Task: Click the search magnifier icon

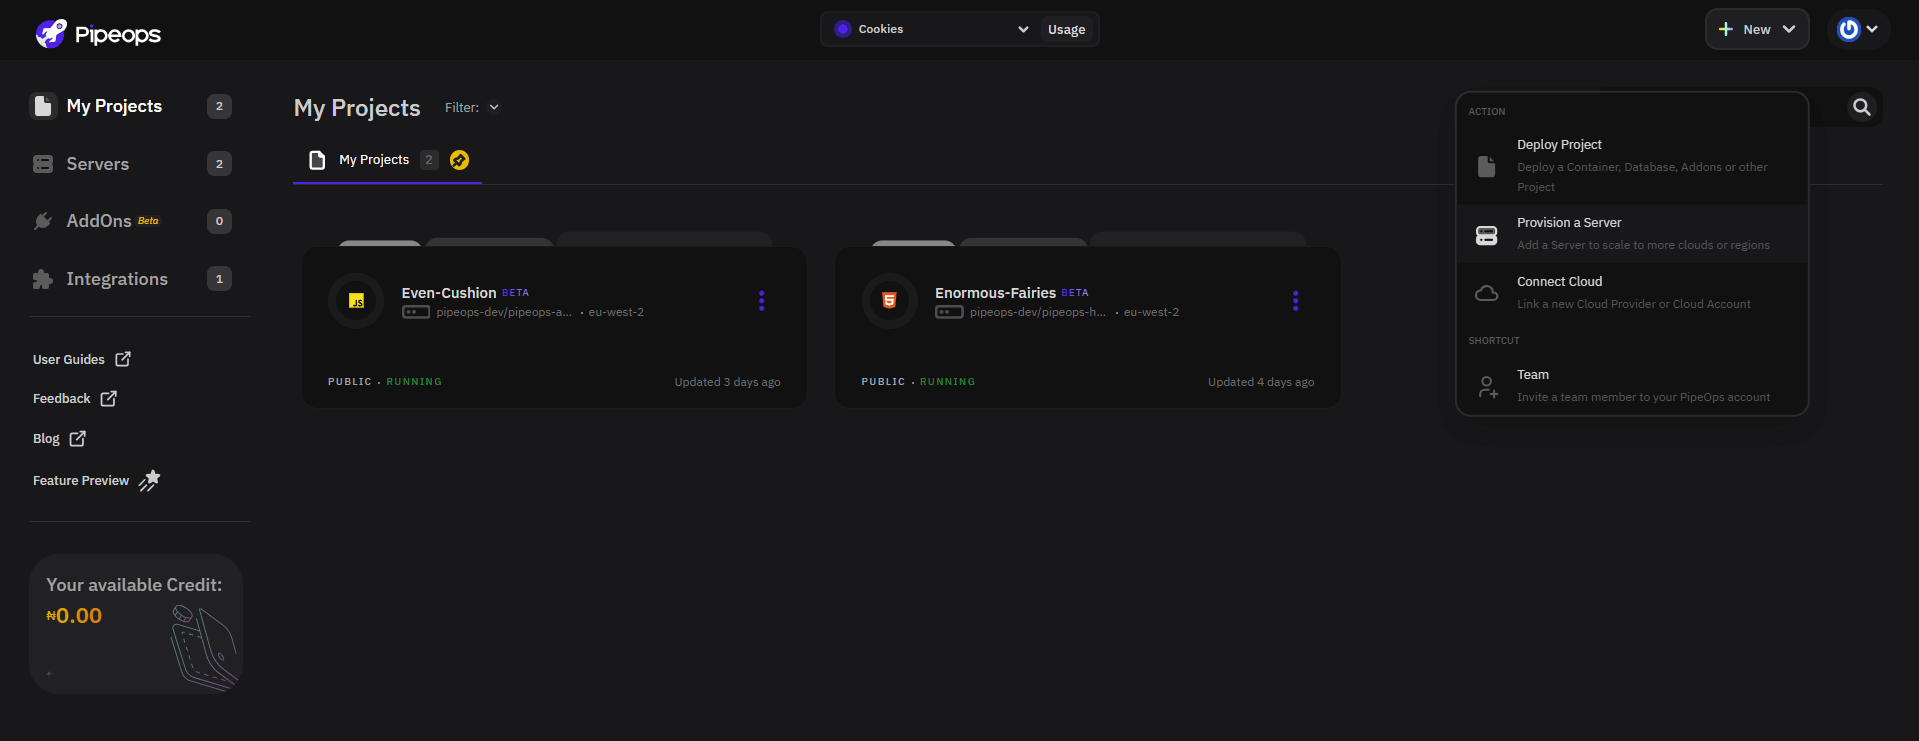Action: point(1861,107)
